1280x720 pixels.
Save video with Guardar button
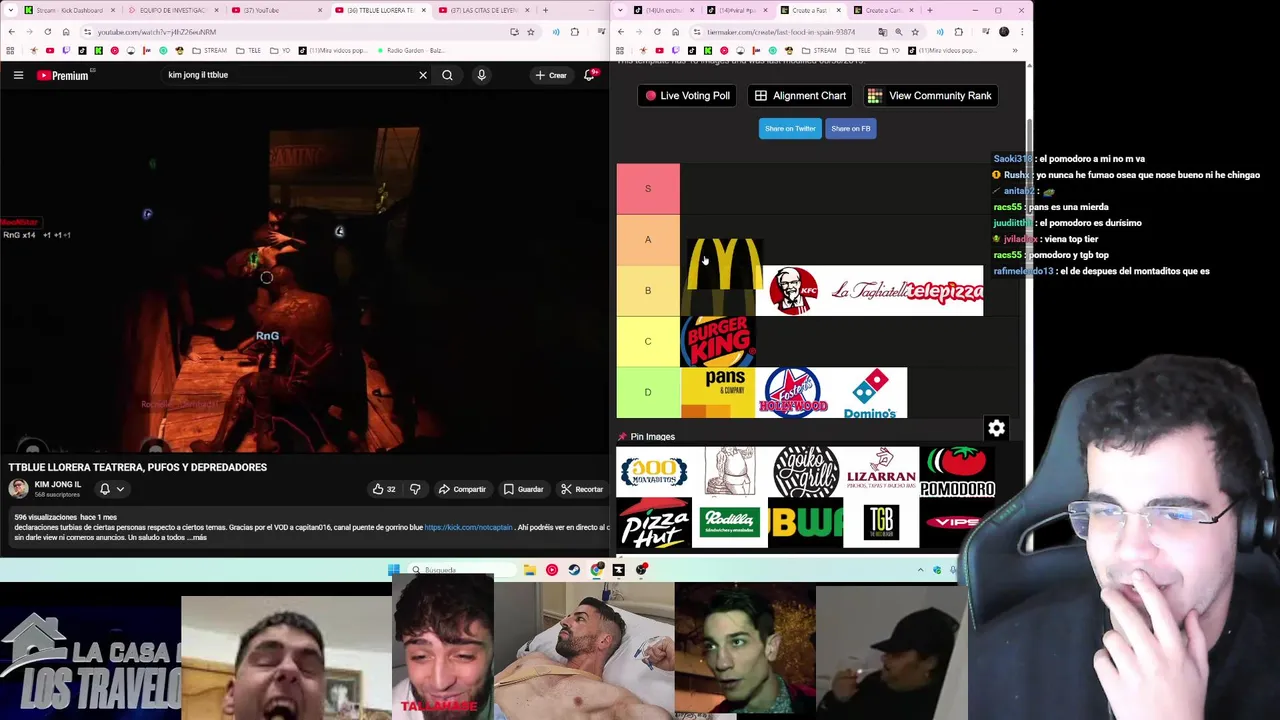[523, 489]
